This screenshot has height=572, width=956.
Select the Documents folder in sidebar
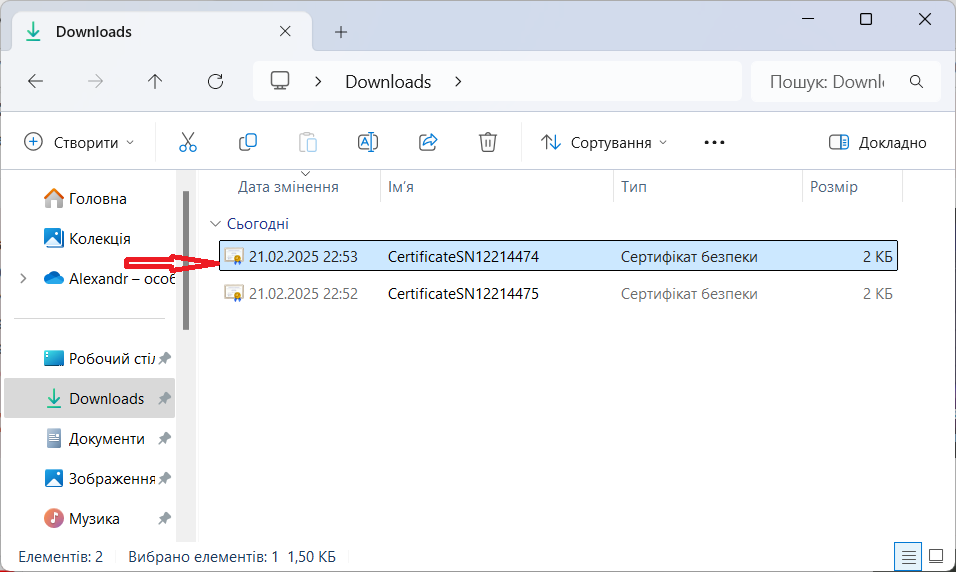click(x=106, y=439)
